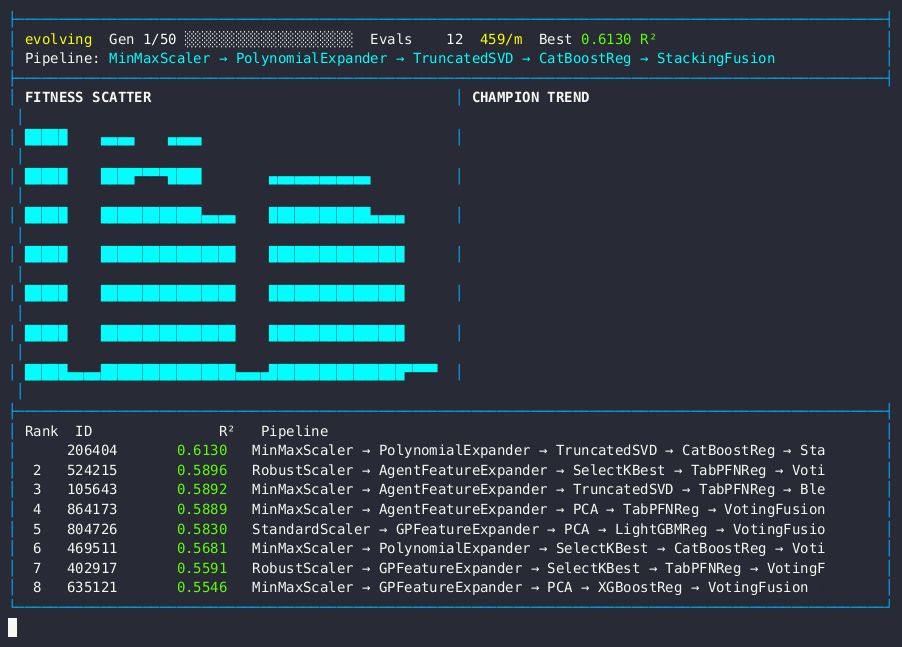Click the R² value 0.5892
The height and width of the screenshot is (647, 902).
202,489
